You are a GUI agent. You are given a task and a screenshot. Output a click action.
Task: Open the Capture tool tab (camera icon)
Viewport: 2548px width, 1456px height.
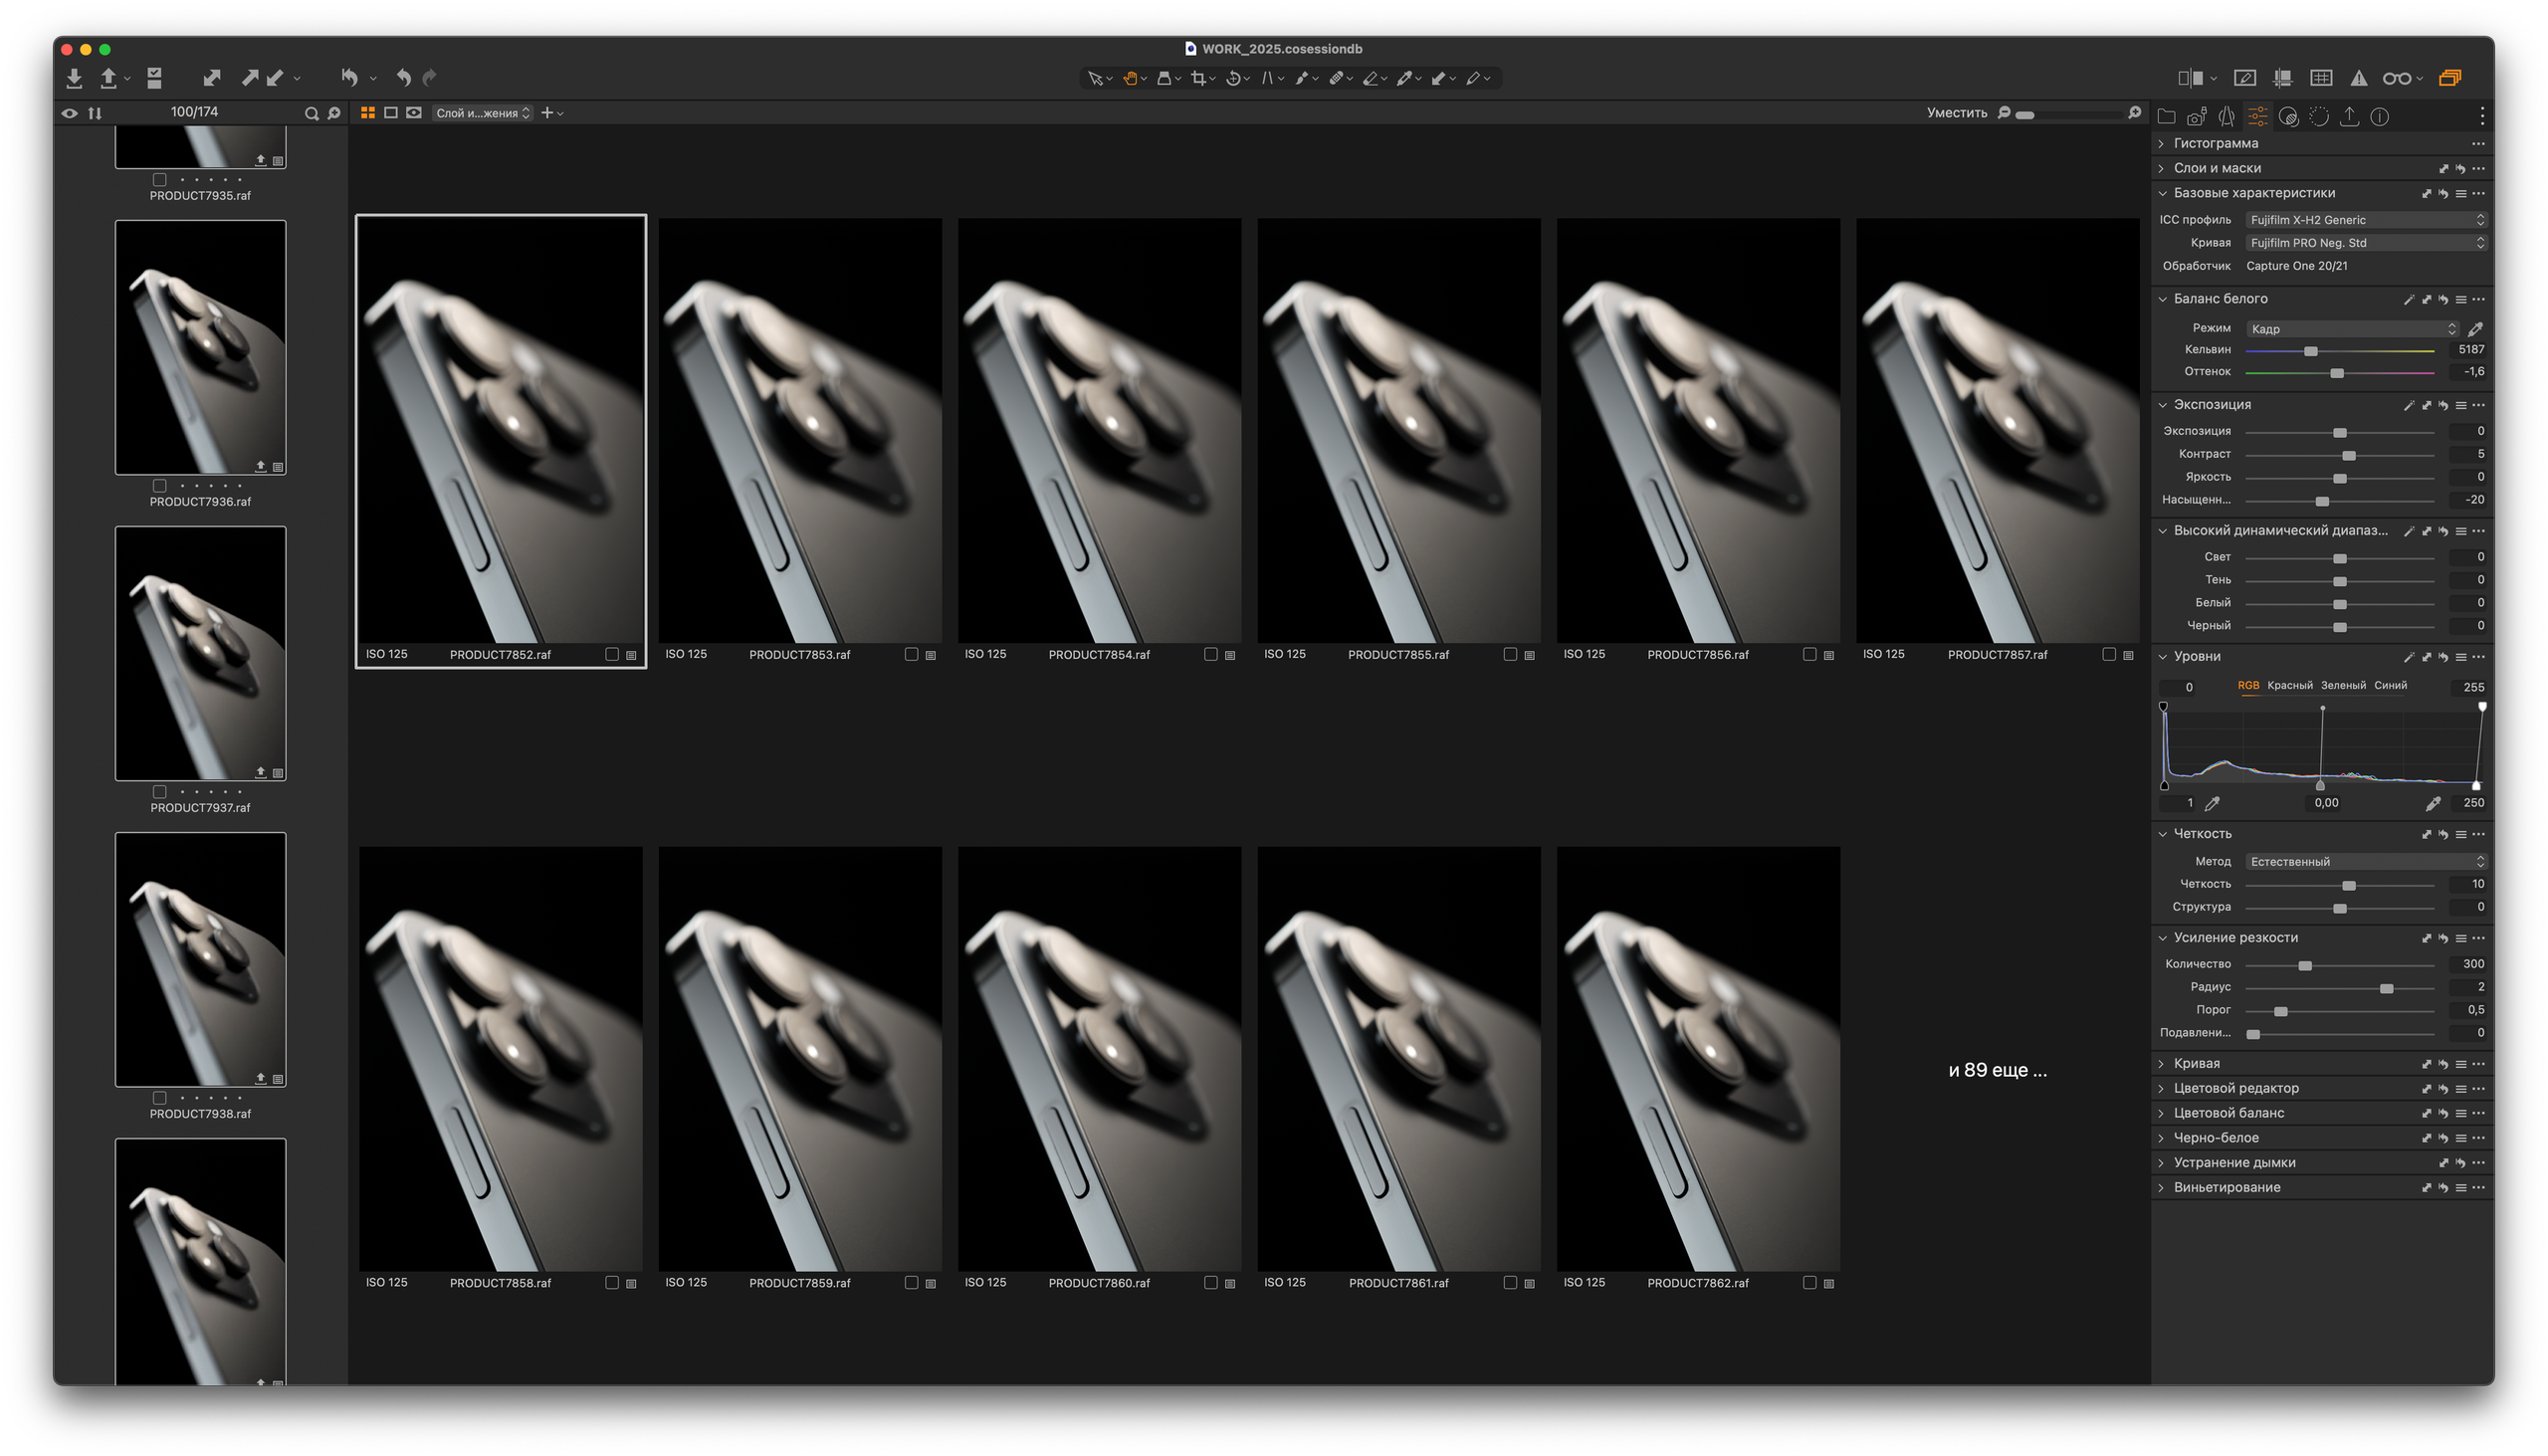click(2196, 116)
